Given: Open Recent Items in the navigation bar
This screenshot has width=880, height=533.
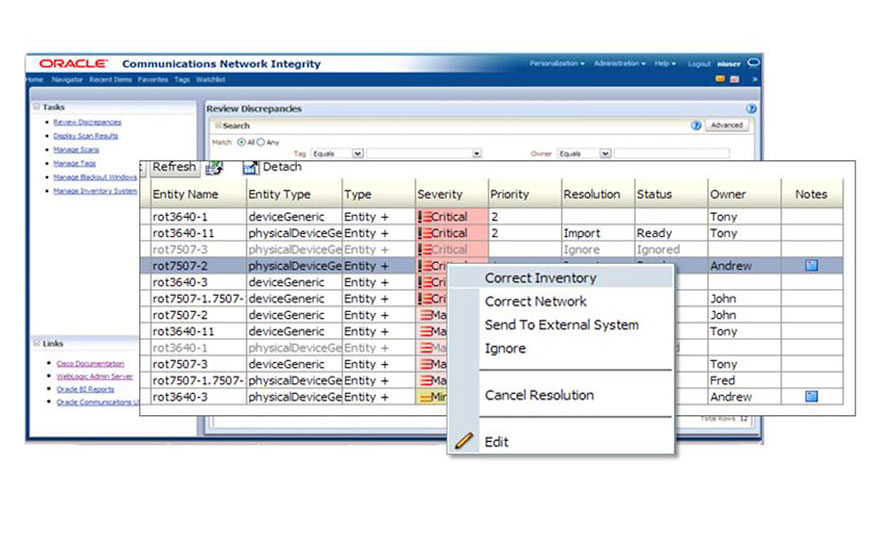Looking at the screenshot, I should click(x=110, y=80).
